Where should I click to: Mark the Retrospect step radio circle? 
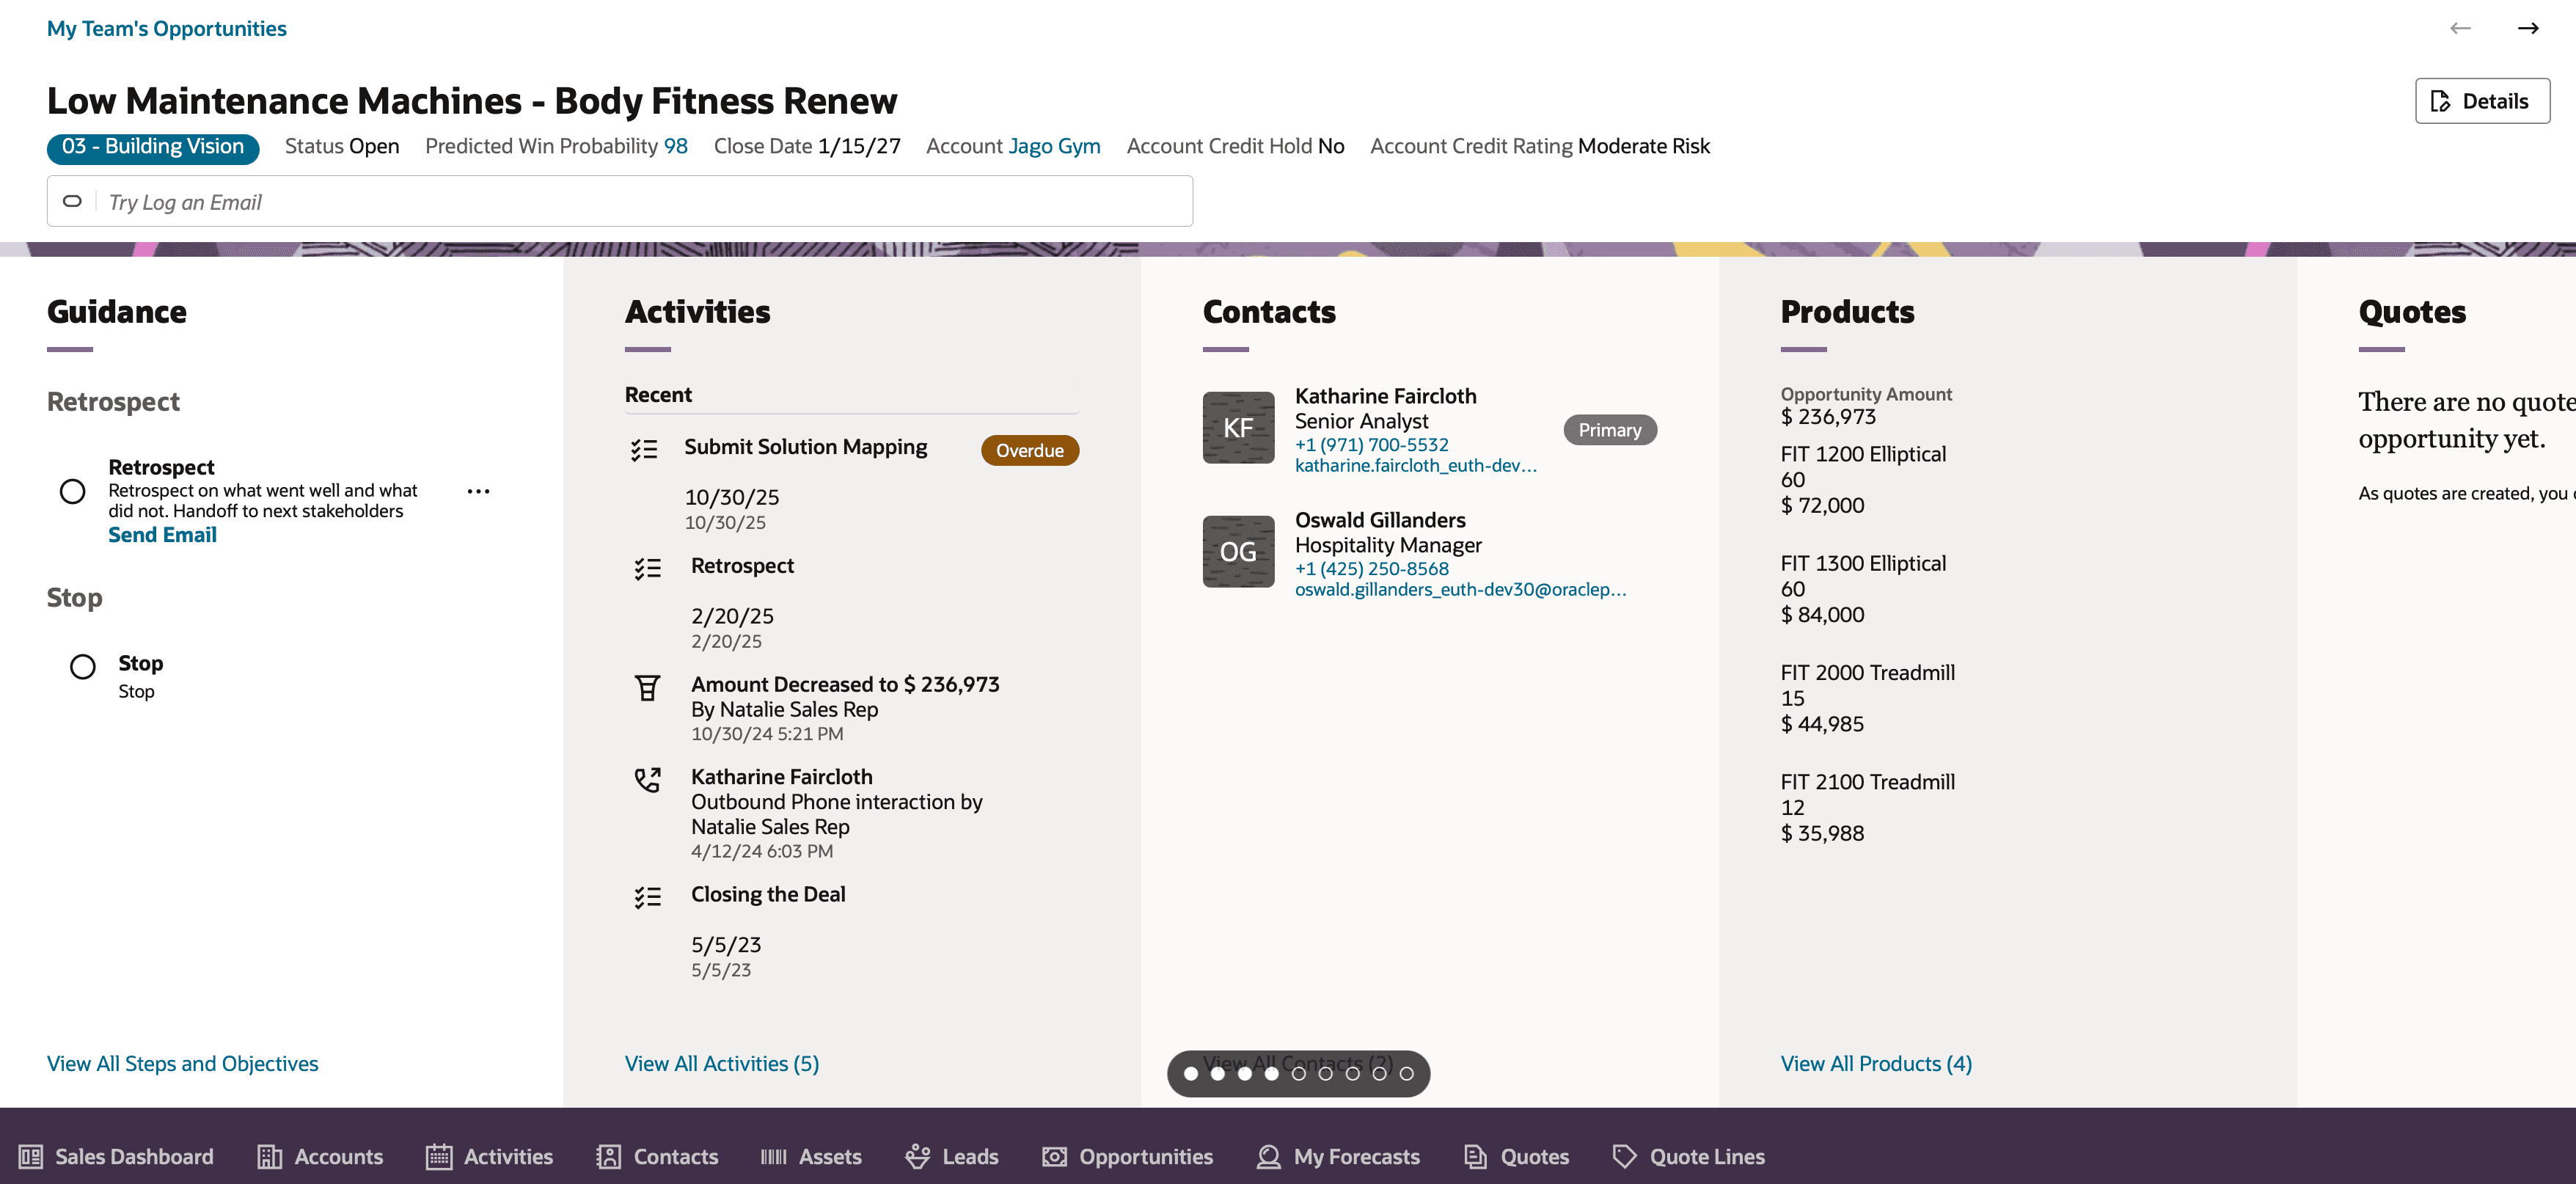click(x=72, y=491)
